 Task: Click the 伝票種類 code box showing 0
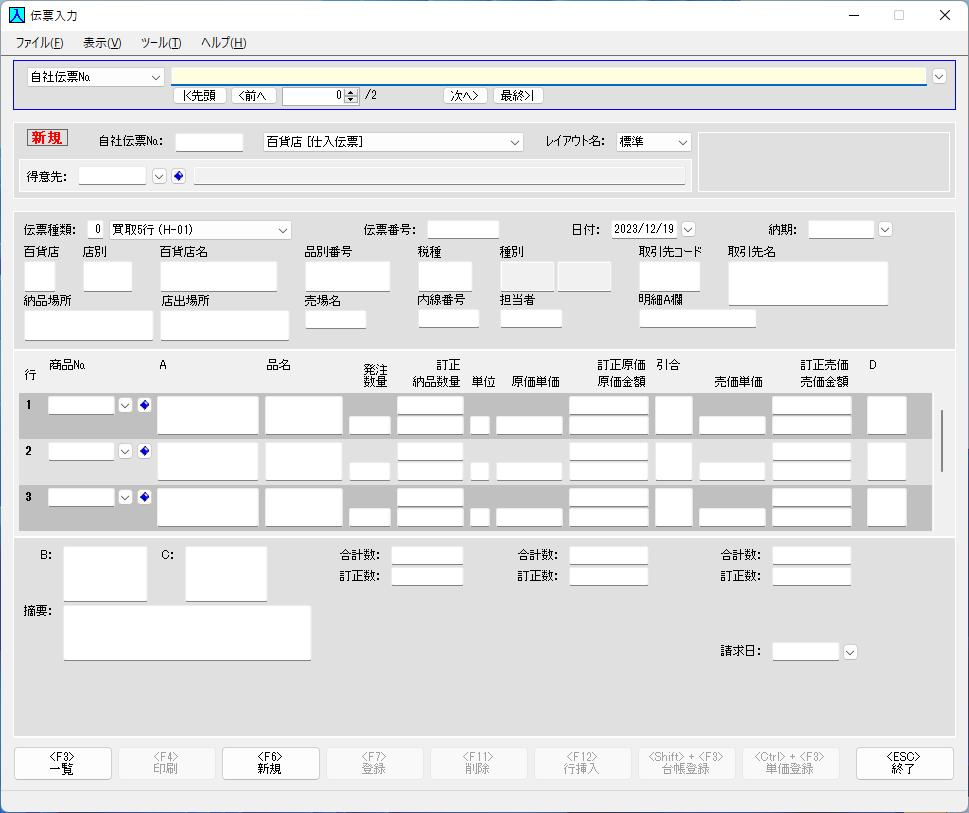96,230
